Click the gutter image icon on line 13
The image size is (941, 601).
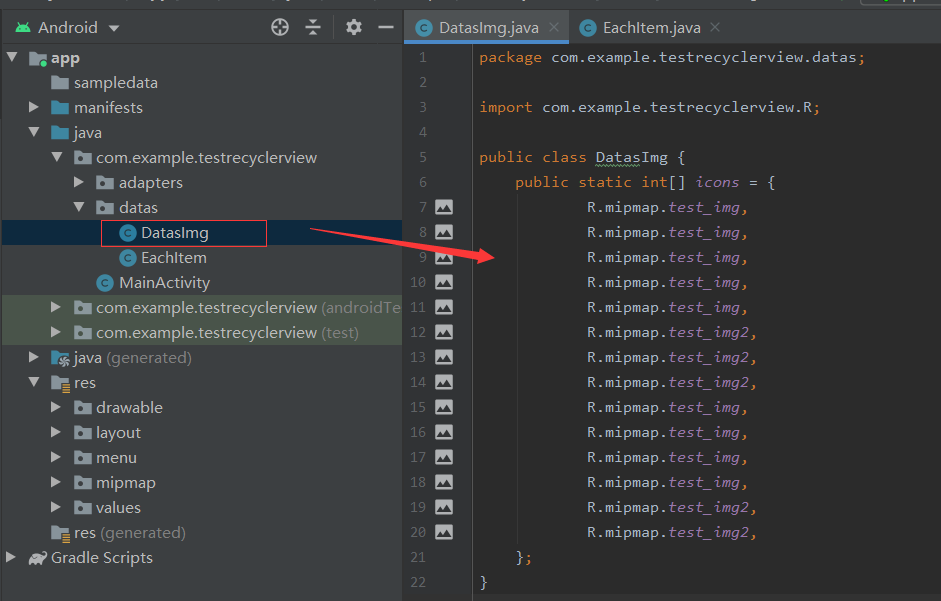(x=443, y=357)
